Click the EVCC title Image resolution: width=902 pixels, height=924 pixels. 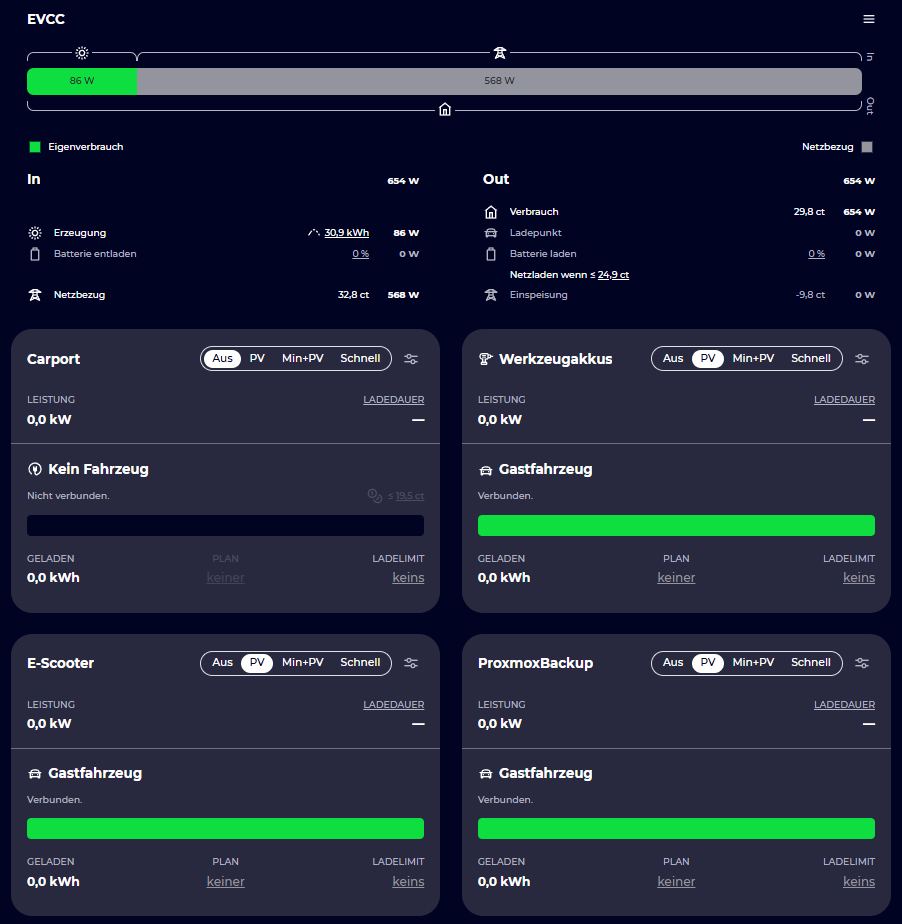tap(46, 19)
